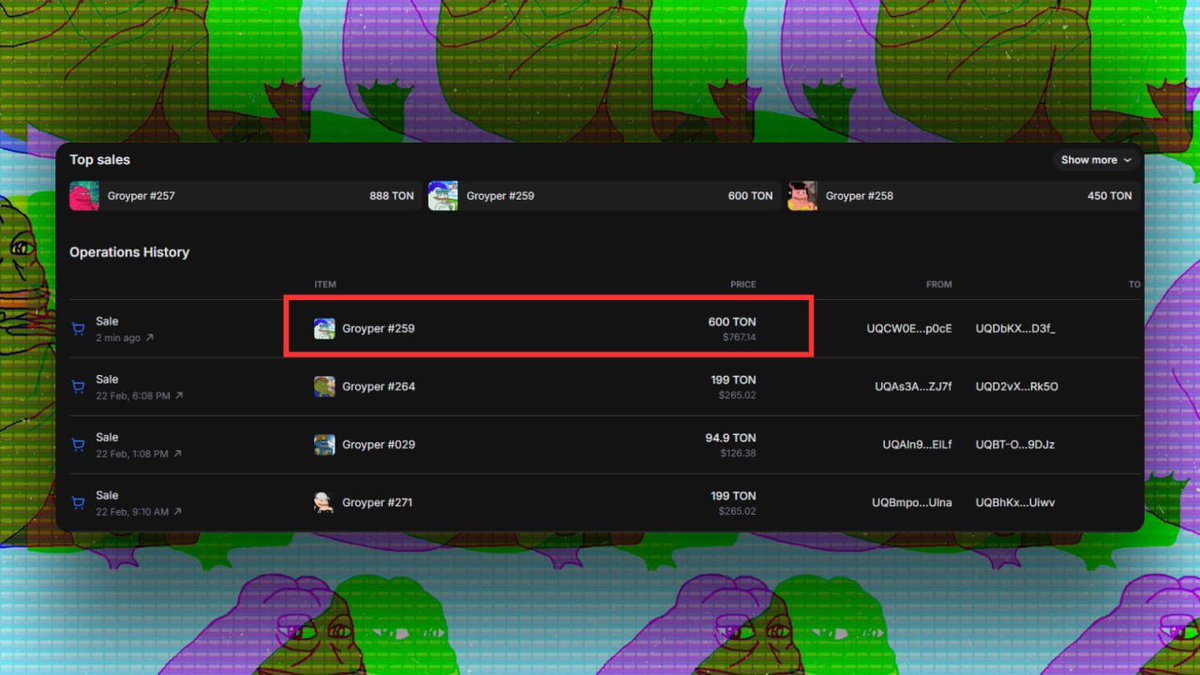Click the FROM column header
Screen dimensions: 1200x675
[939, 285]
